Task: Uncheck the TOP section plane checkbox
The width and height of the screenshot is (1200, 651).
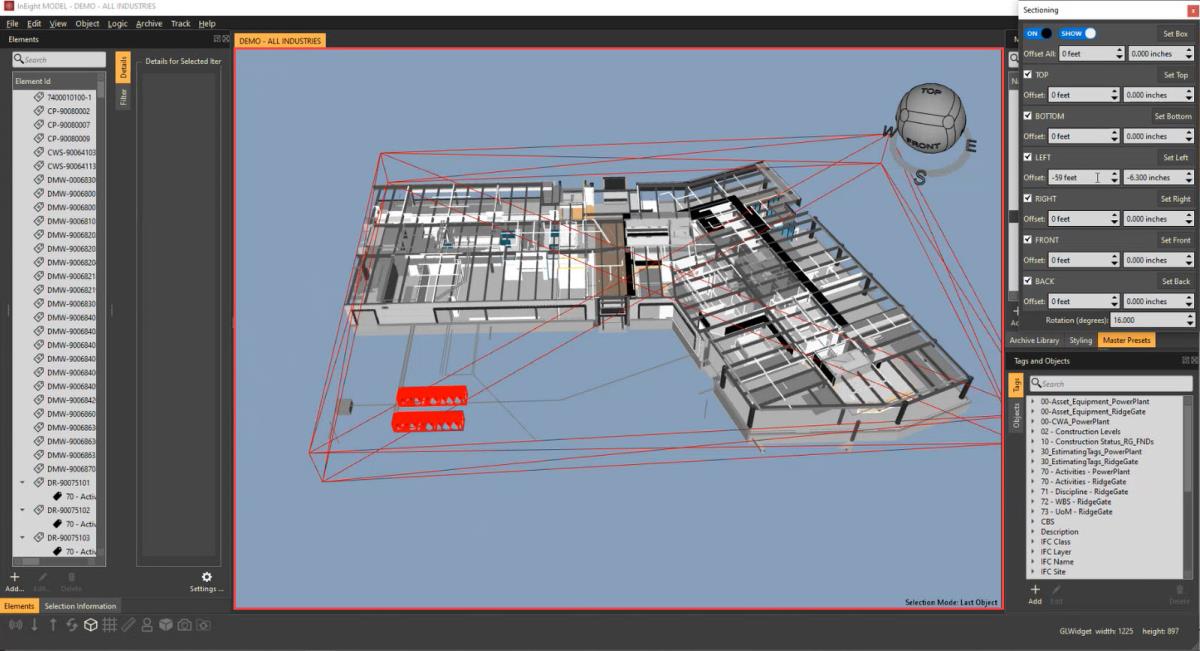Action: (1028, 74)
